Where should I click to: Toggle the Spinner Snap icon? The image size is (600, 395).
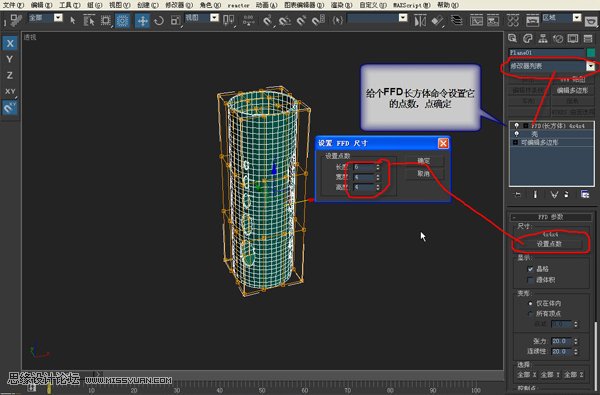[x=318, y=20]
